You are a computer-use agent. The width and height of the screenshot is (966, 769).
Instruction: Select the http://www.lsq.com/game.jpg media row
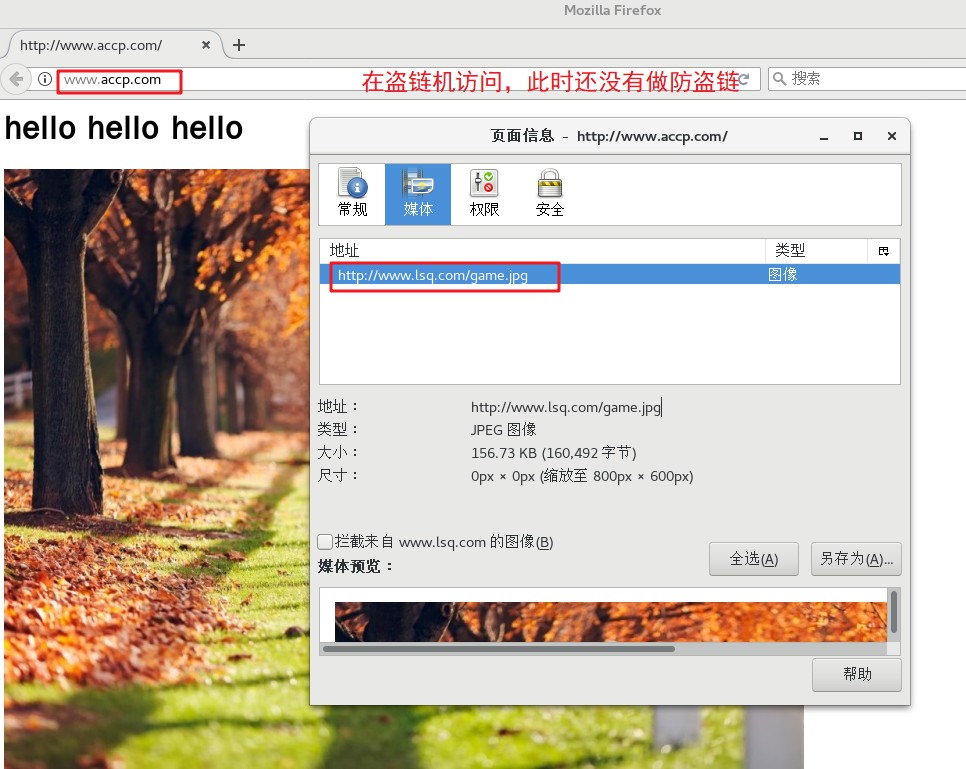pos(610,275)
